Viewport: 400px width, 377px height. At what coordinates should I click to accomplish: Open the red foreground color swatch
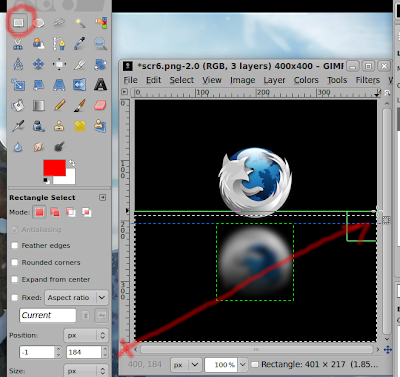(x=54, y=168)
